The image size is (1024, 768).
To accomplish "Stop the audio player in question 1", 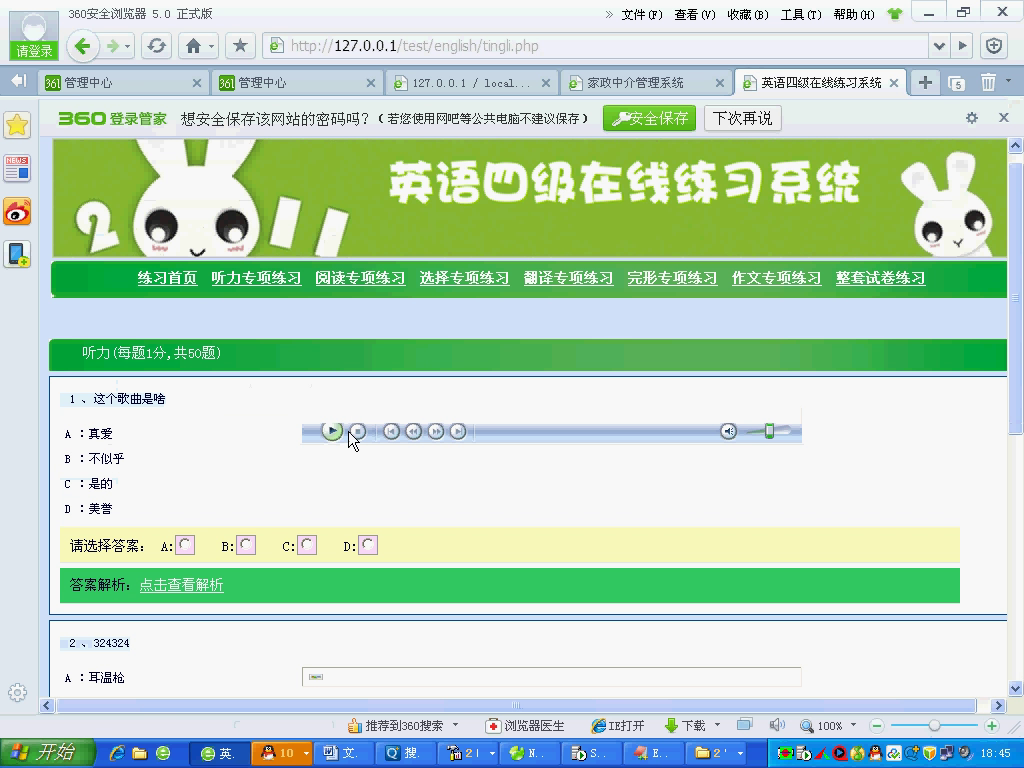I will pos(357,431).
